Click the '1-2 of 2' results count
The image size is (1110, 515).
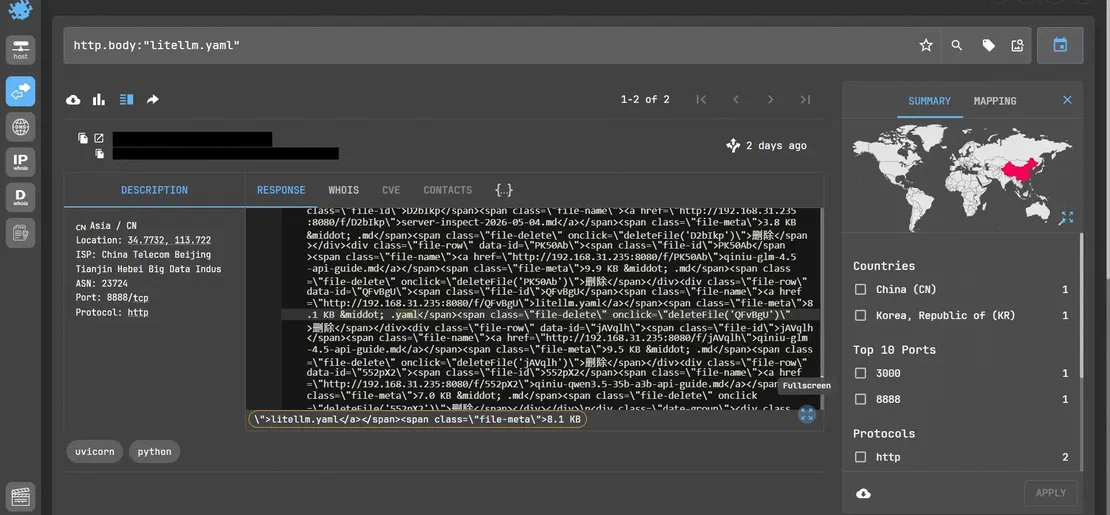[645, 100]
